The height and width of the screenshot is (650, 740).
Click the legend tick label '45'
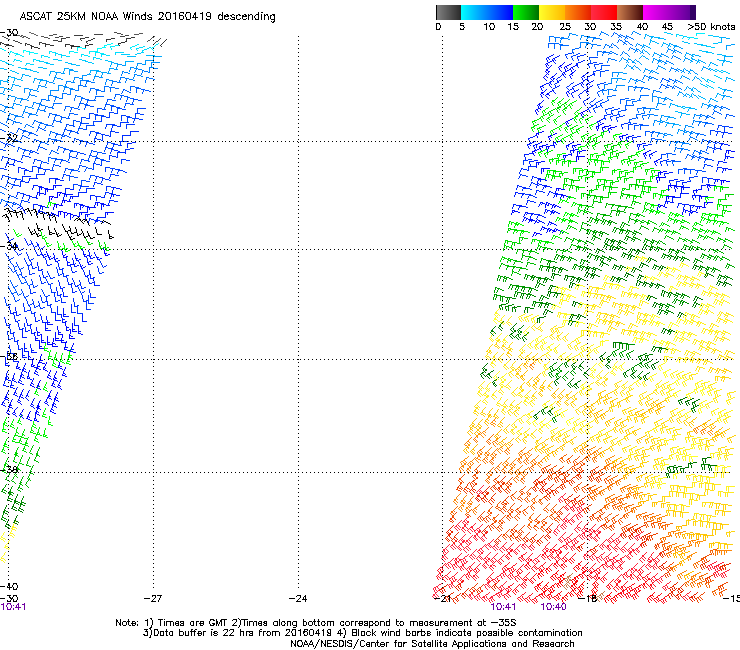tap(667, 27)
